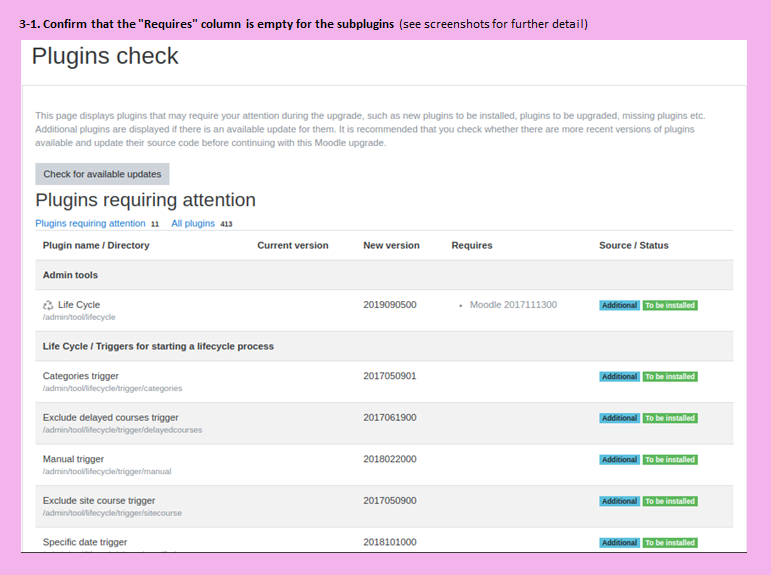The width and height of the screenshot is (771, 575).
Task: Click To be installed badge for Categories trigger
Action: pyautogui.click(x=670, y=377)
